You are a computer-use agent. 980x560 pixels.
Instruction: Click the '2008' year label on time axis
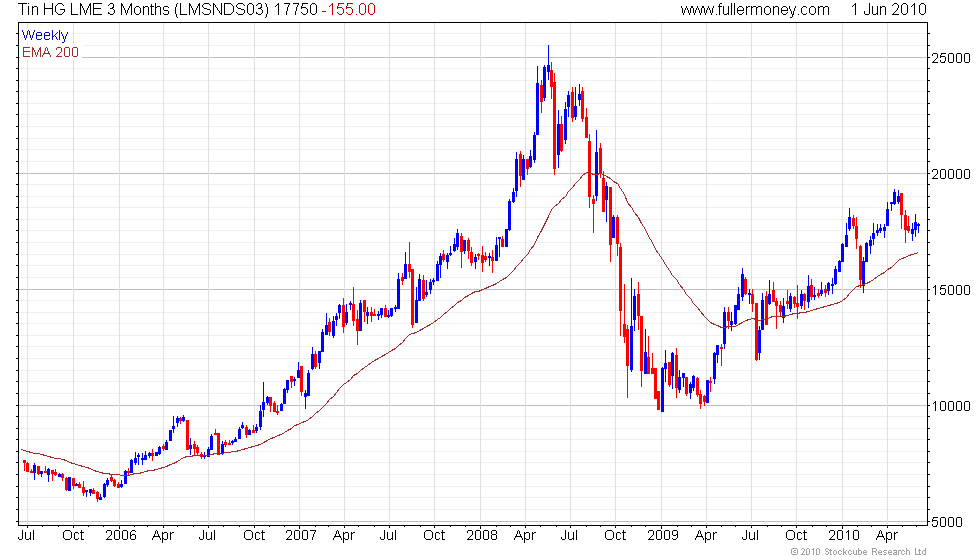(482, 535)
